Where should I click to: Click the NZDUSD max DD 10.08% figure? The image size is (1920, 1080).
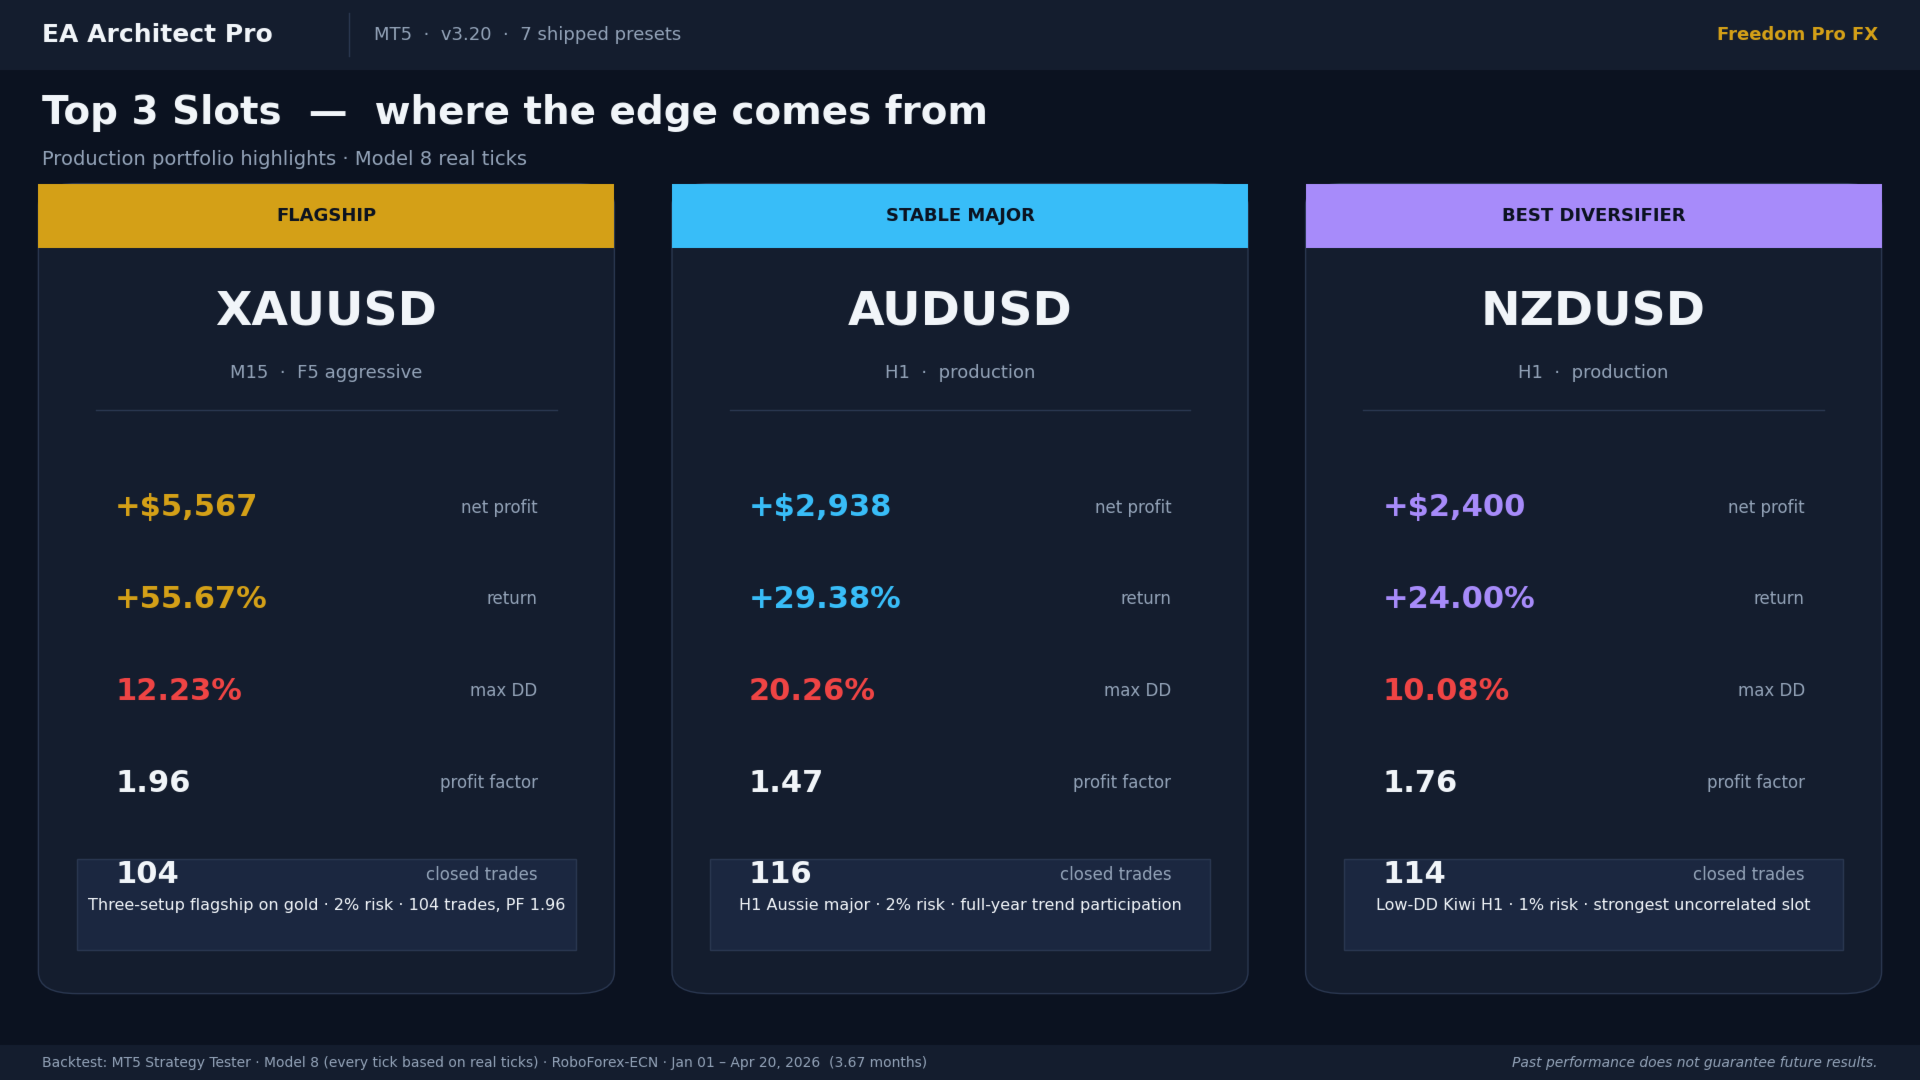(x=1446, y=690)
